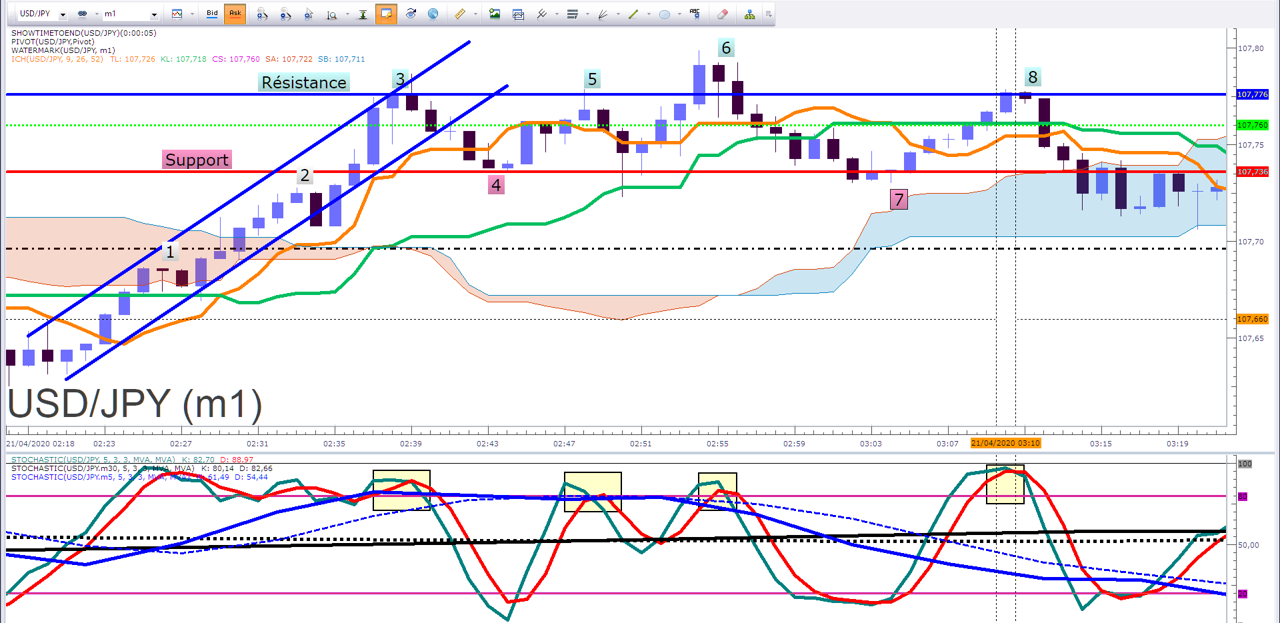
Task: Click the green vertical fit-scale icon
Action: click(363, 14)
